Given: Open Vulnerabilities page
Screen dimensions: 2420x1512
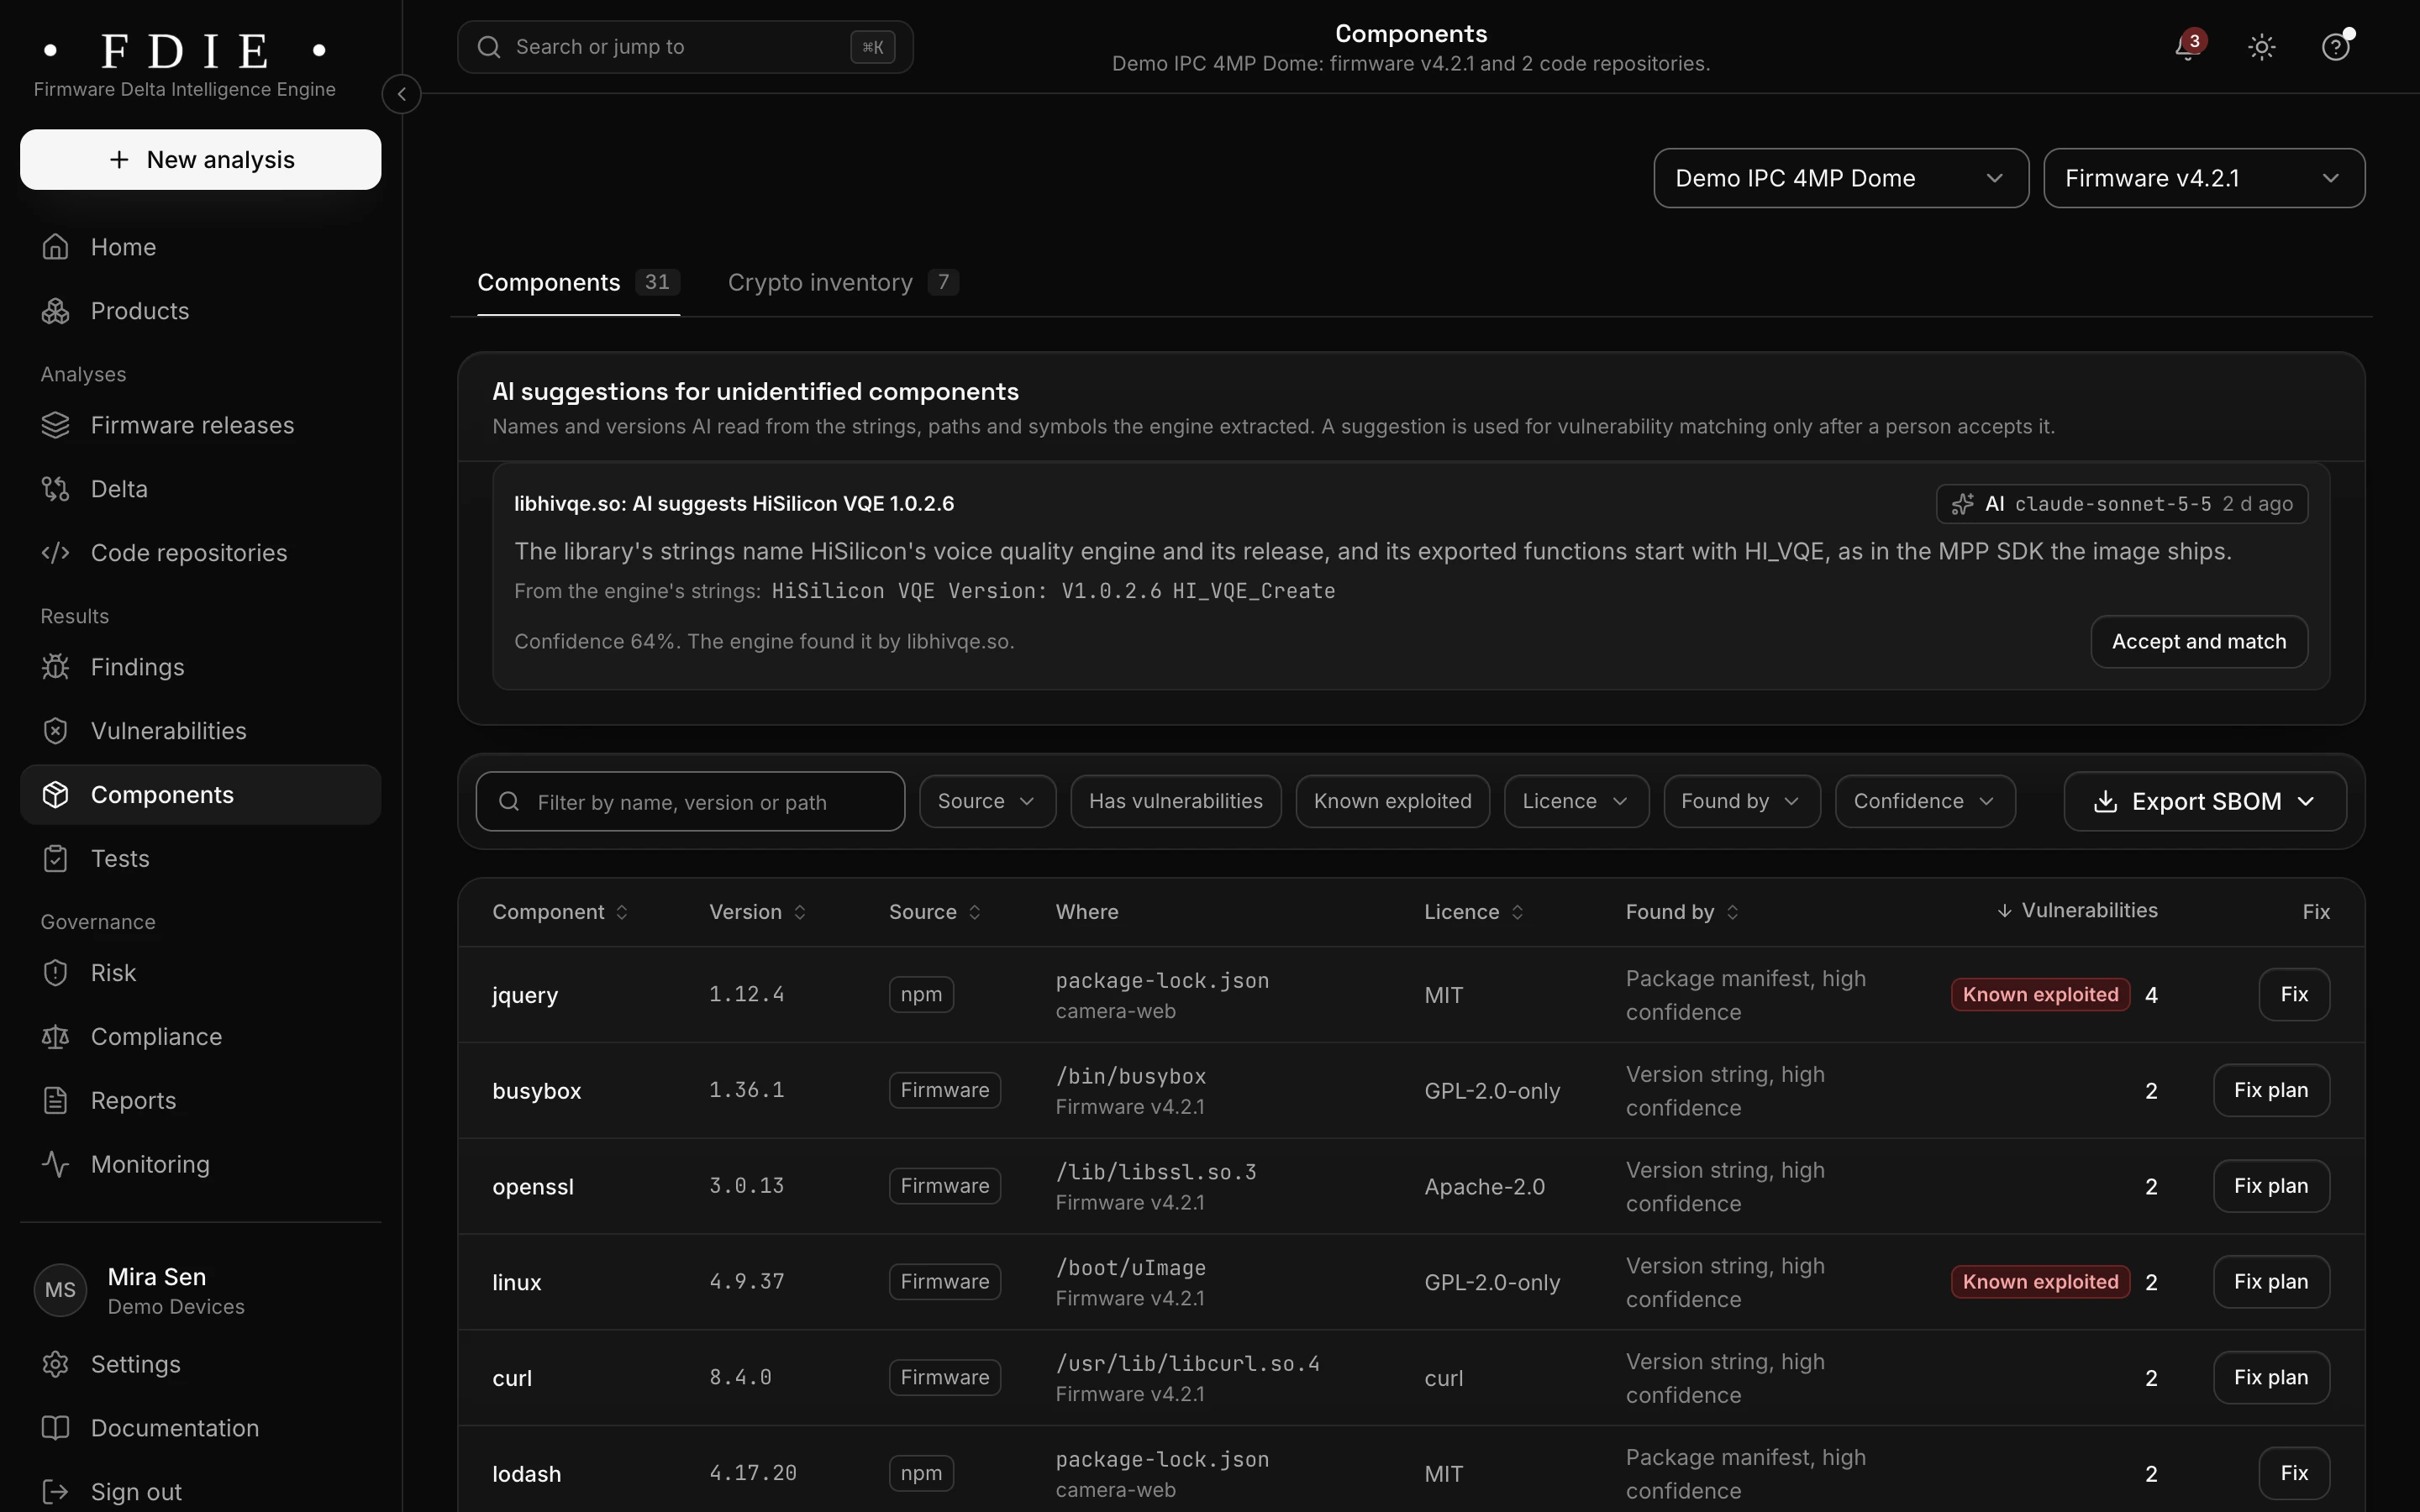Looking at the screenshot, I should tap(201, 731).
